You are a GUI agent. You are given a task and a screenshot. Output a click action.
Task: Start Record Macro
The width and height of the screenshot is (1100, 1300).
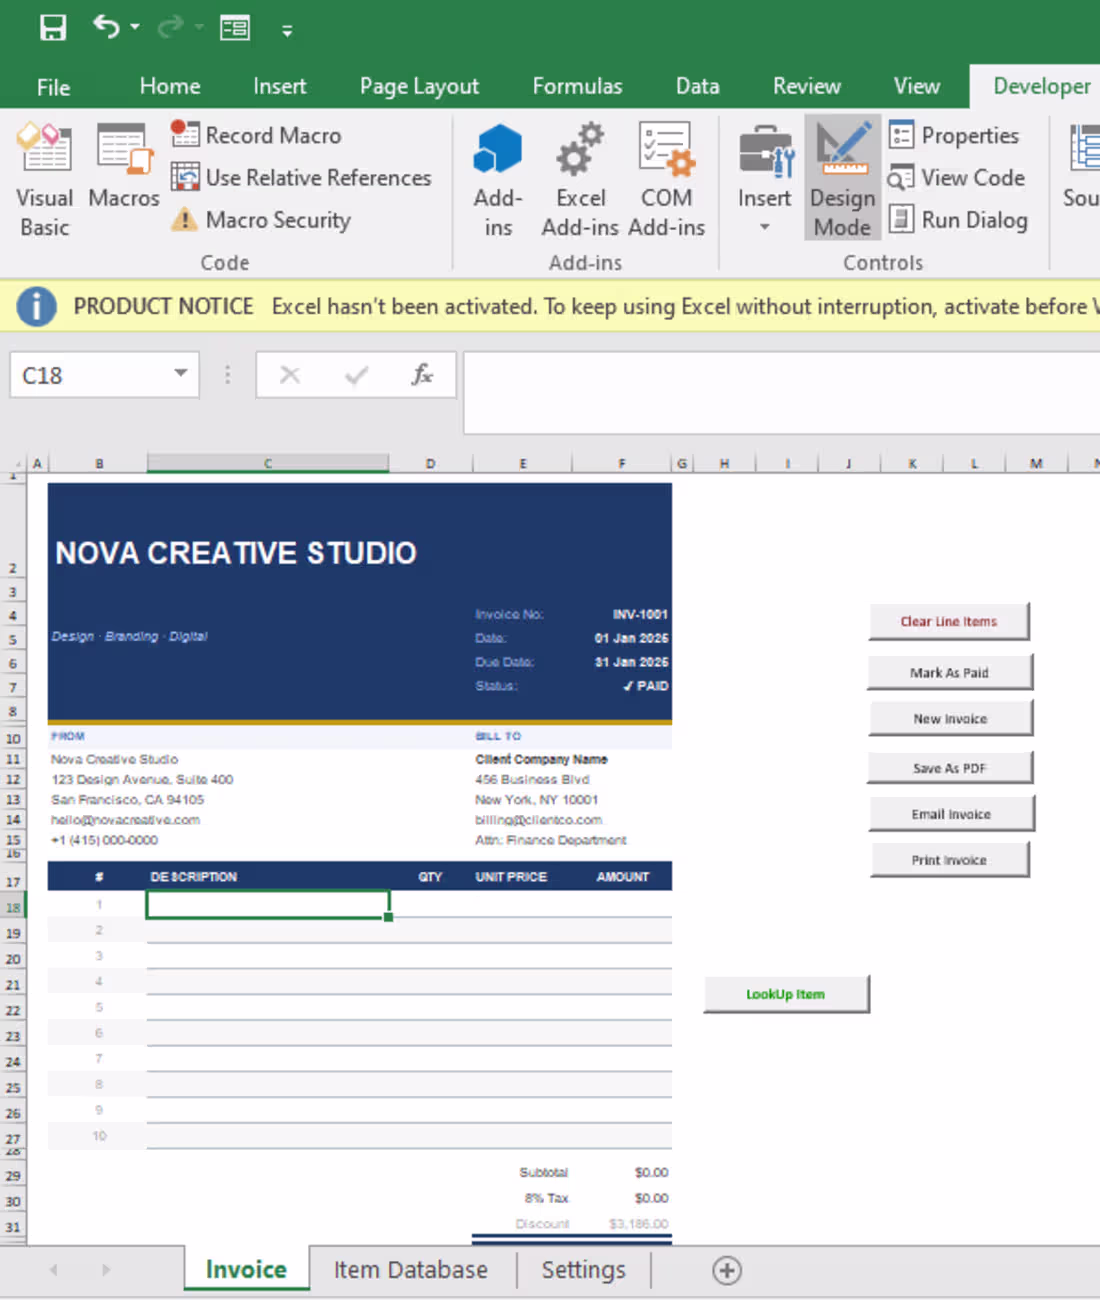(x=256, y=135)
